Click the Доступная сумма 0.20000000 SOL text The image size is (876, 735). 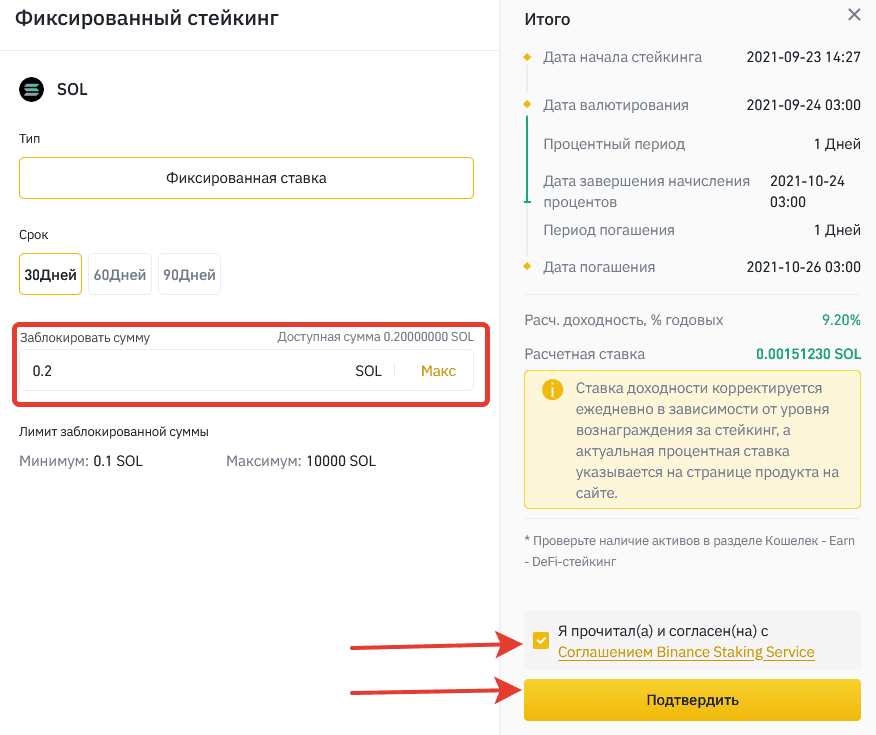coord(375,337)
